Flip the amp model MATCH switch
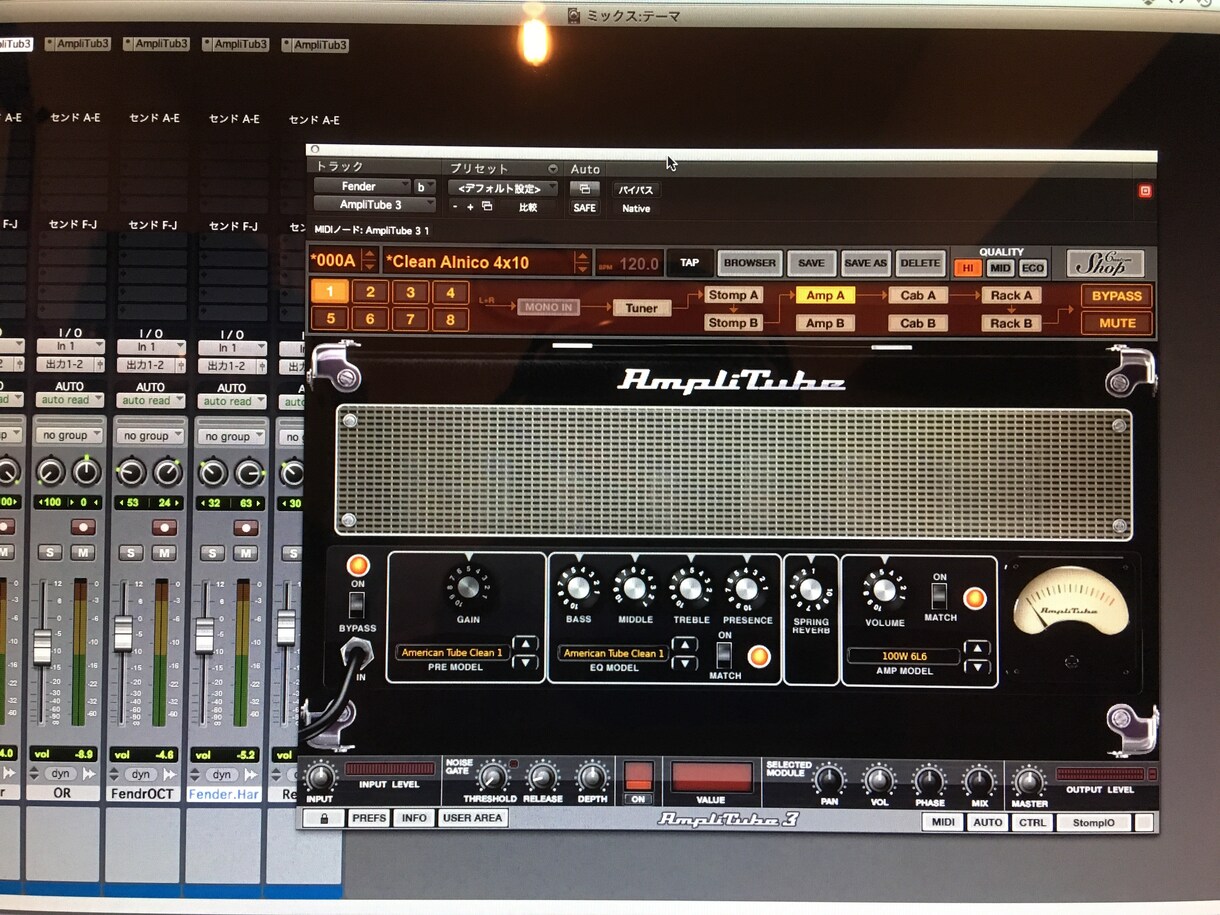 tap(939, 597)
